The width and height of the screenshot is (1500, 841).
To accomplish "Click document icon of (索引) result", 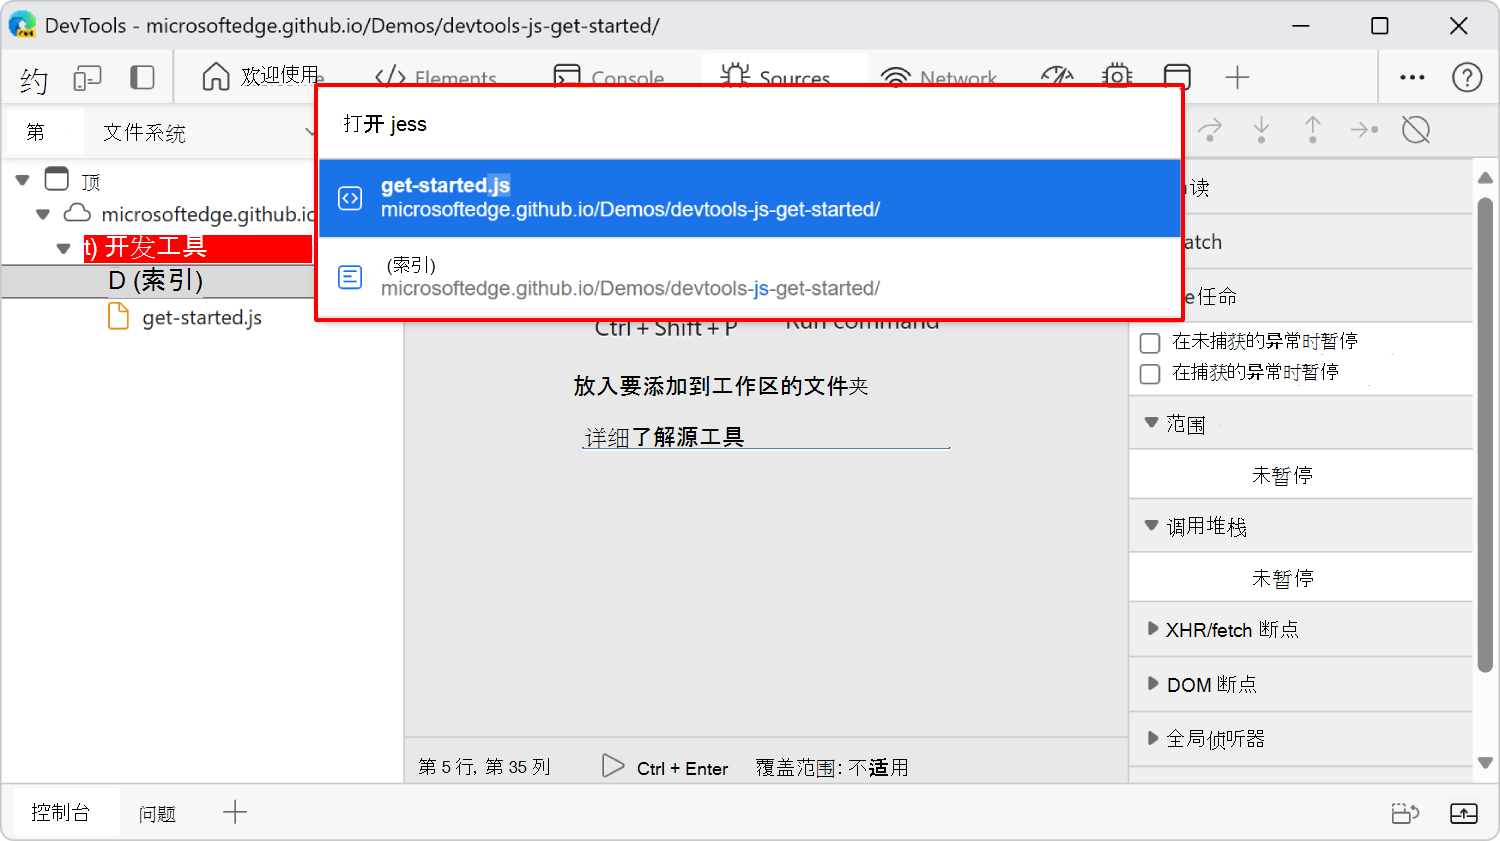I will point(350,277).
